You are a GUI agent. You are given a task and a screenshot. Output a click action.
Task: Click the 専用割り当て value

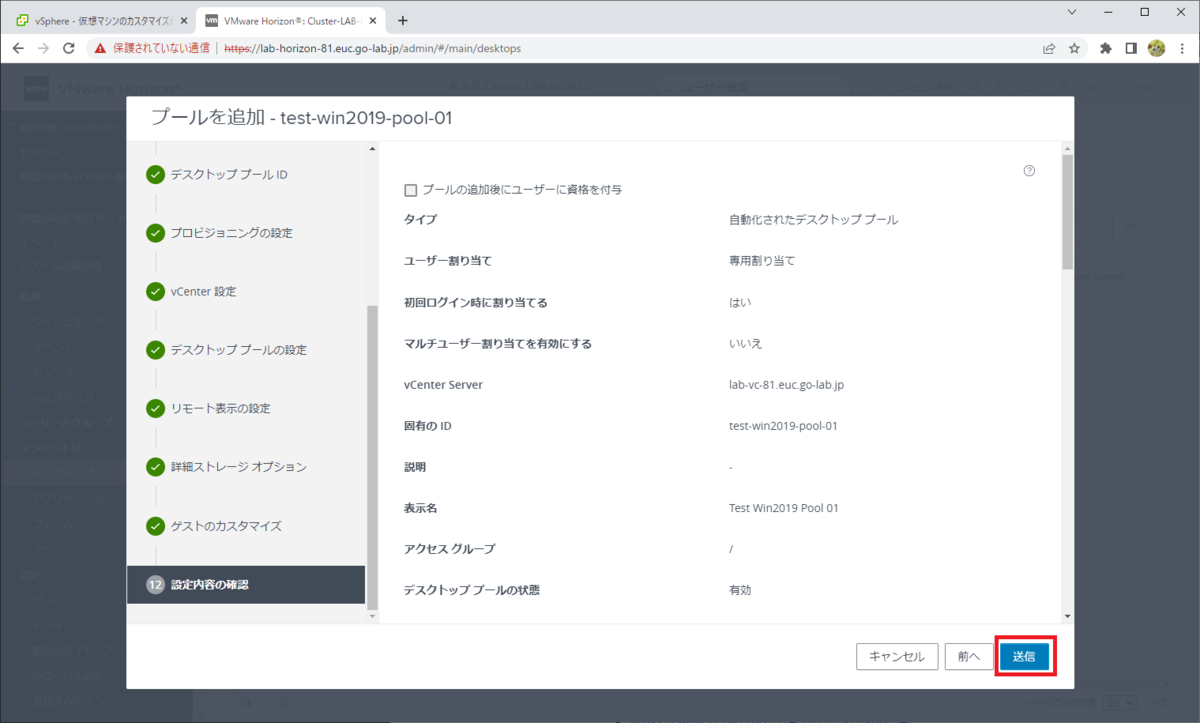[x=762, y=261]
